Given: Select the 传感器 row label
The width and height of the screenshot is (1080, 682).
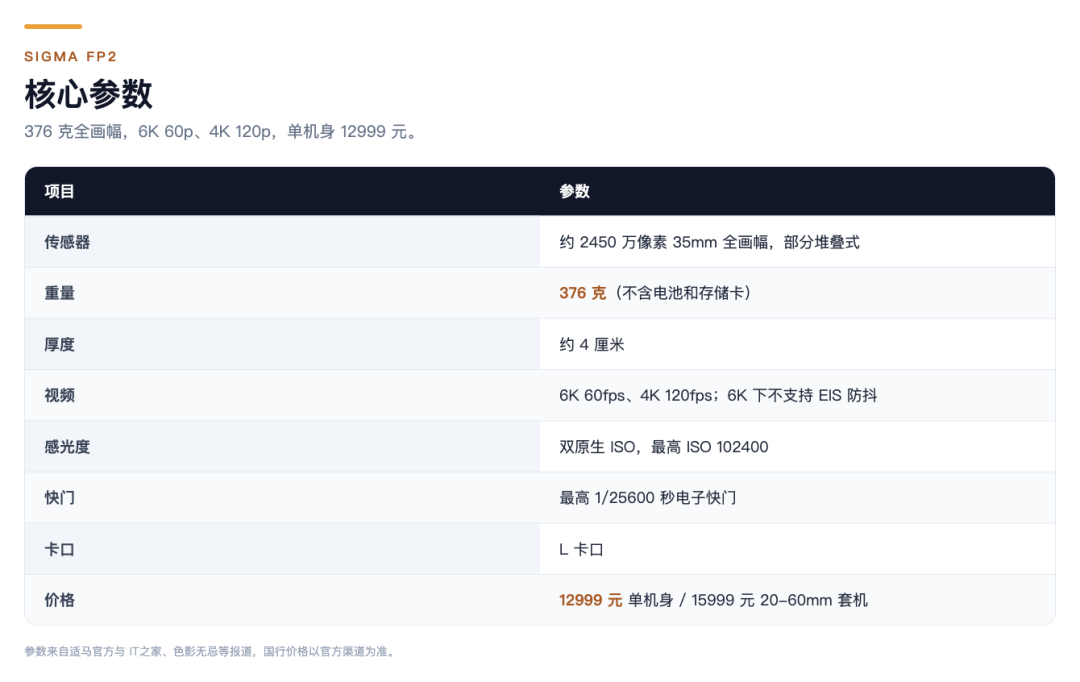Looking at the screenshot, I should tap(67, 242).
